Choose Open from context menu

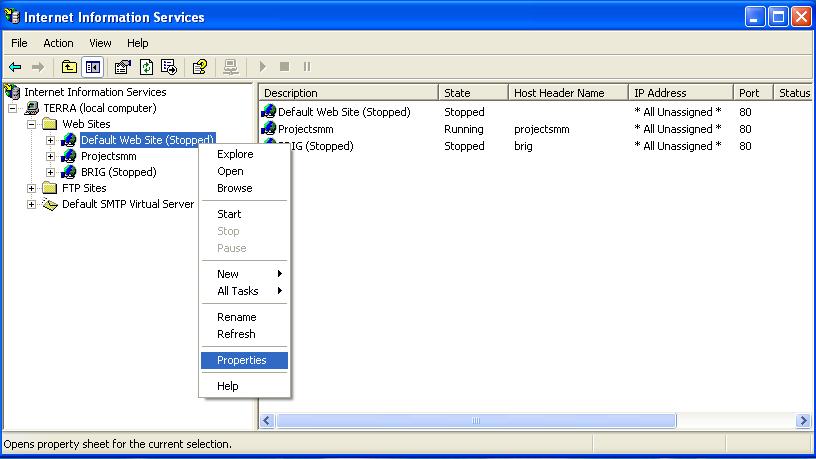point(244,171)
